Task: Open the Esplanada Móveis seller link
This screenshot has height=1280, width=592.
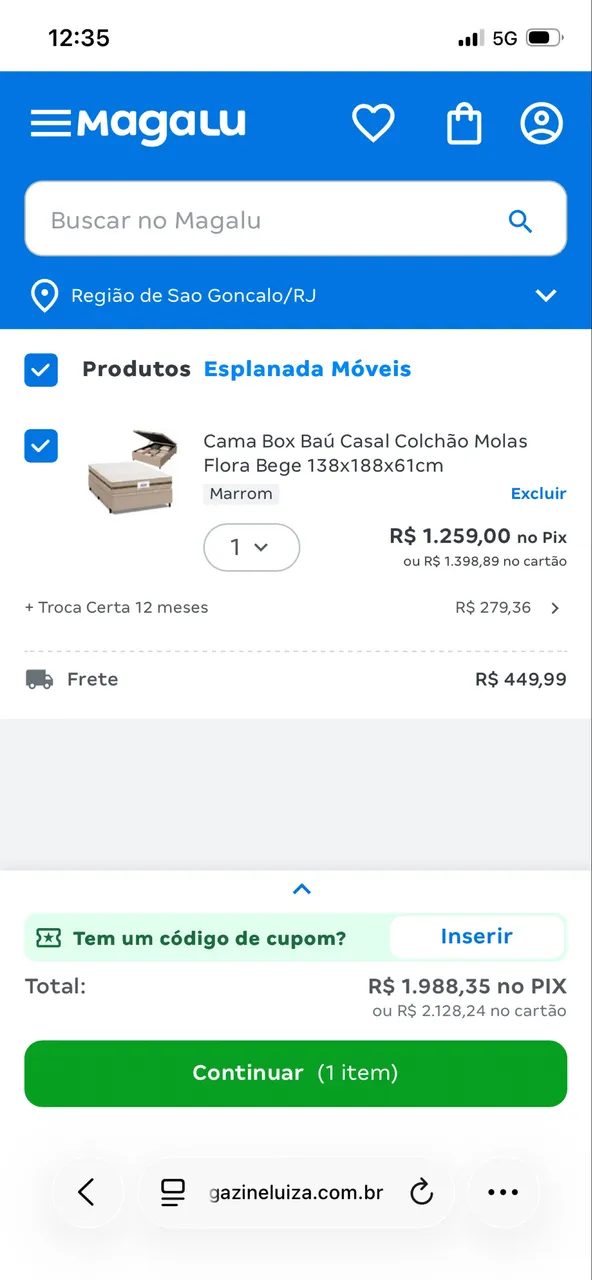Action: coord(308,369)
